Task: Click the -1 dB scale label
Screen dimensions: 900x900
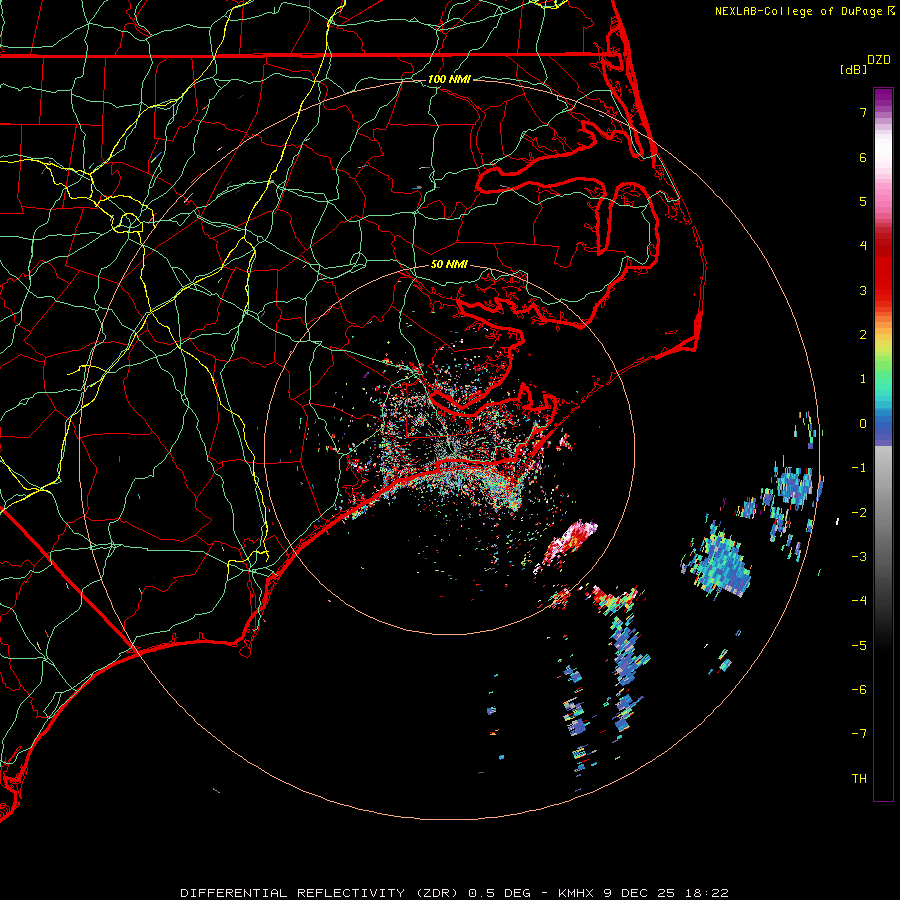Action: coord(859,468)
